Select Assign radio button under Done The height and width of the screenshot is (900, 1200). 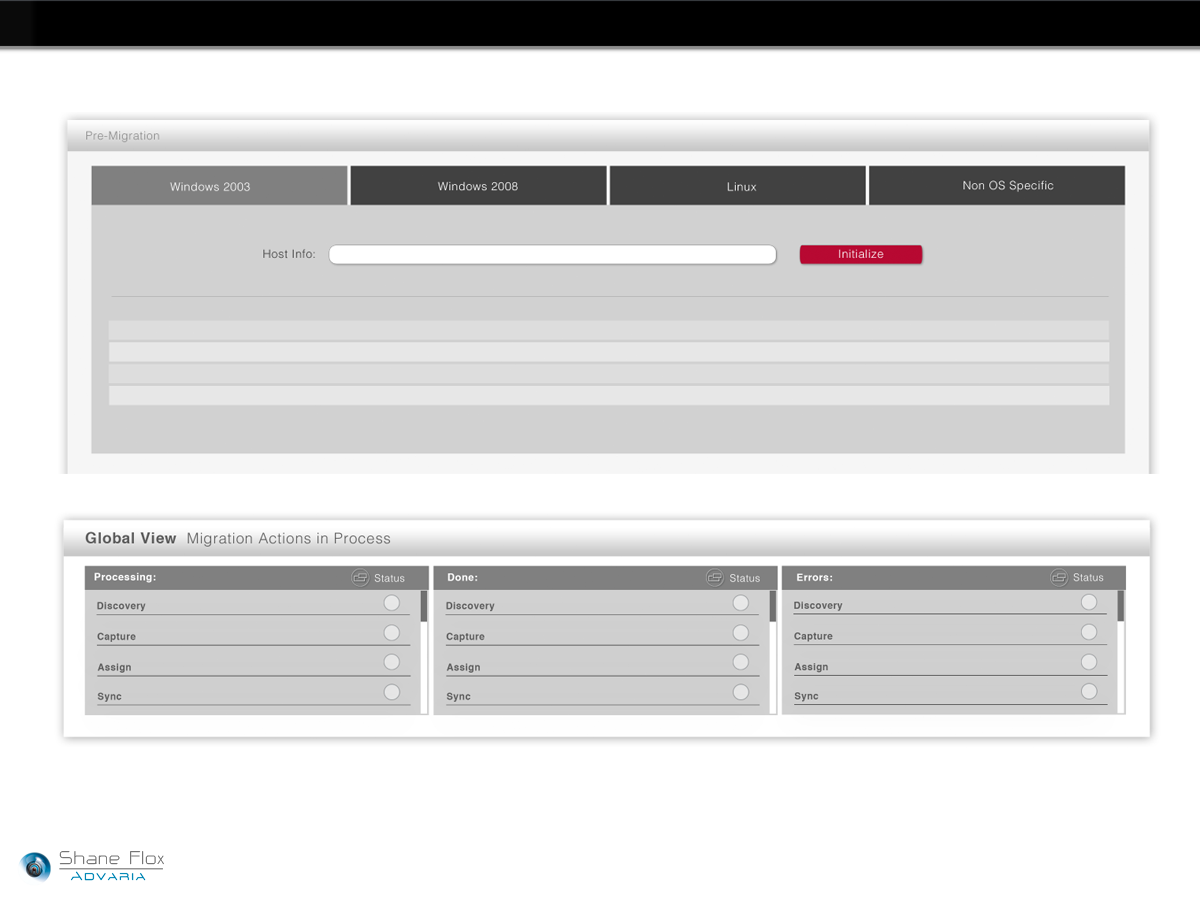click(741, 662)
